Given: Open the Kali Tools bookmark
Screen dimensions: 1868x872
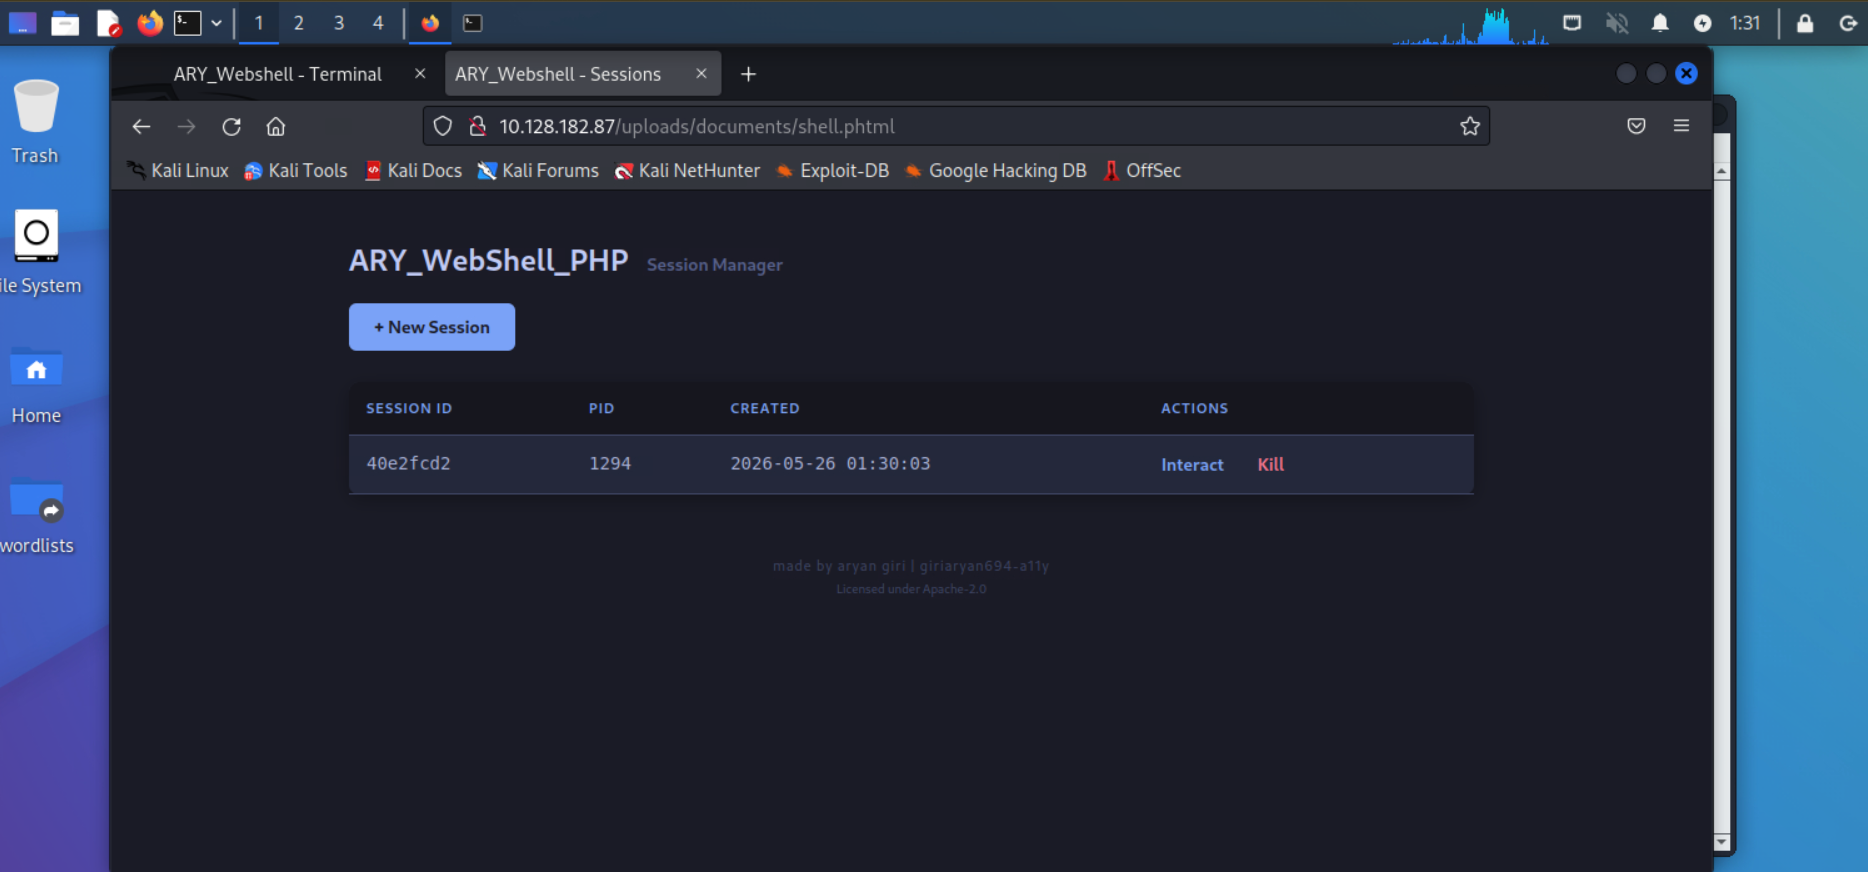Looking at the screenshot, I should tap(296, 170).
